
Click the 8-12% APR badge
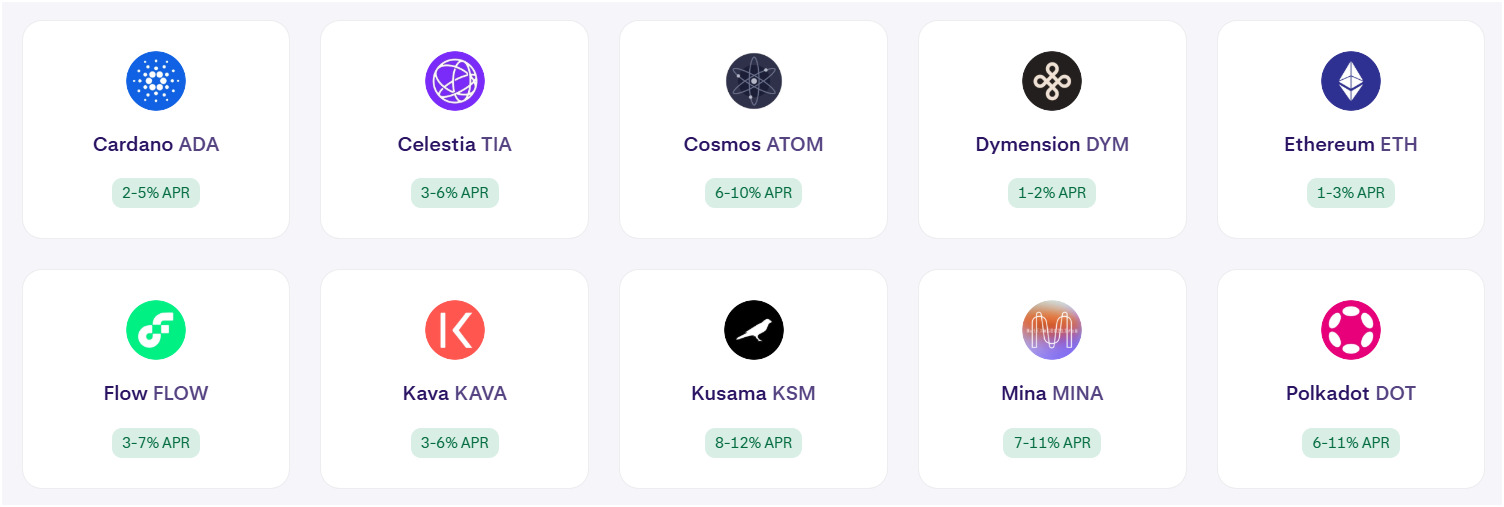point(753,442)
